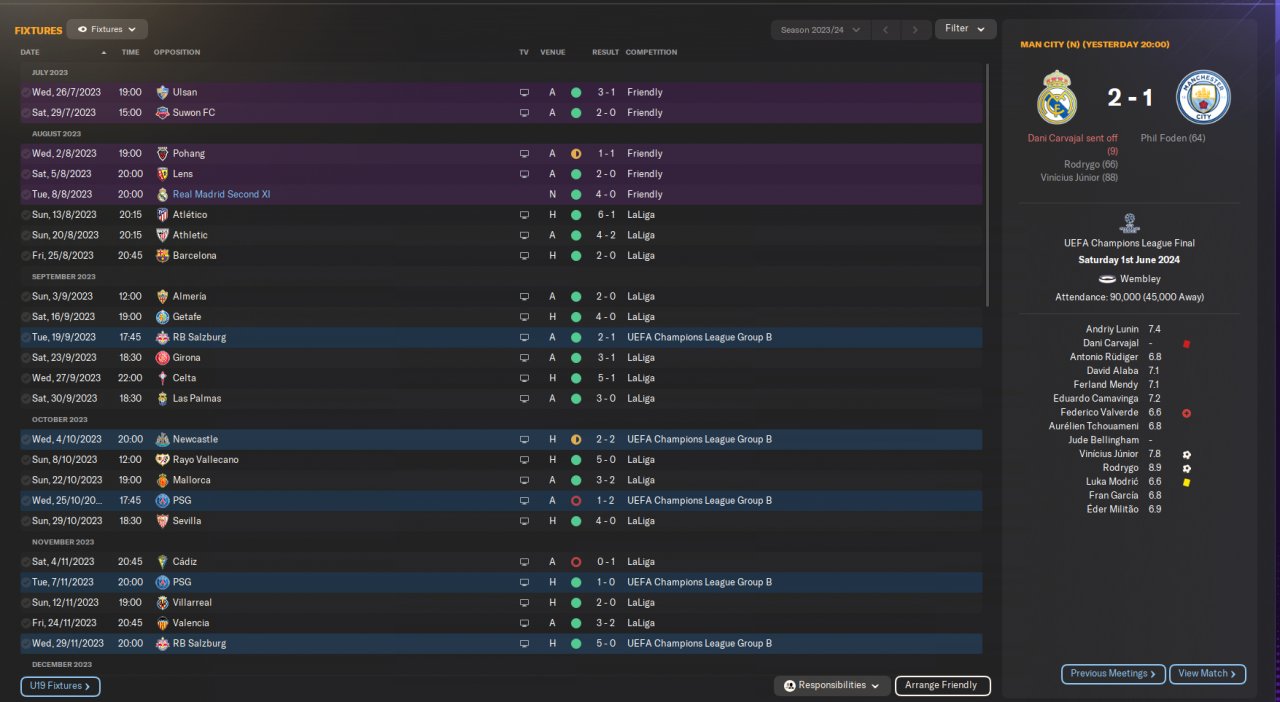Image resolution: width=1280 pixels, height=702 pixels.
Task: Click the Real Madrid crest in match panel
Action: click(1057, 97)
